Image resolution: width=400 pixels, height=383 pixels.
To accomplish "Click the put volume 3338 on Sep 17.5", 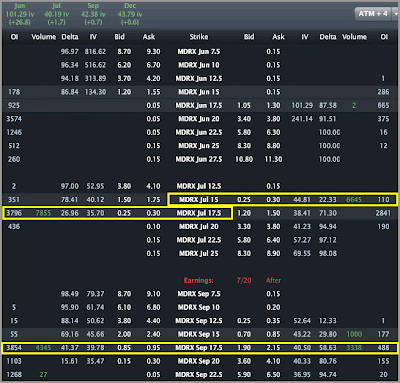I will (354, 348).
